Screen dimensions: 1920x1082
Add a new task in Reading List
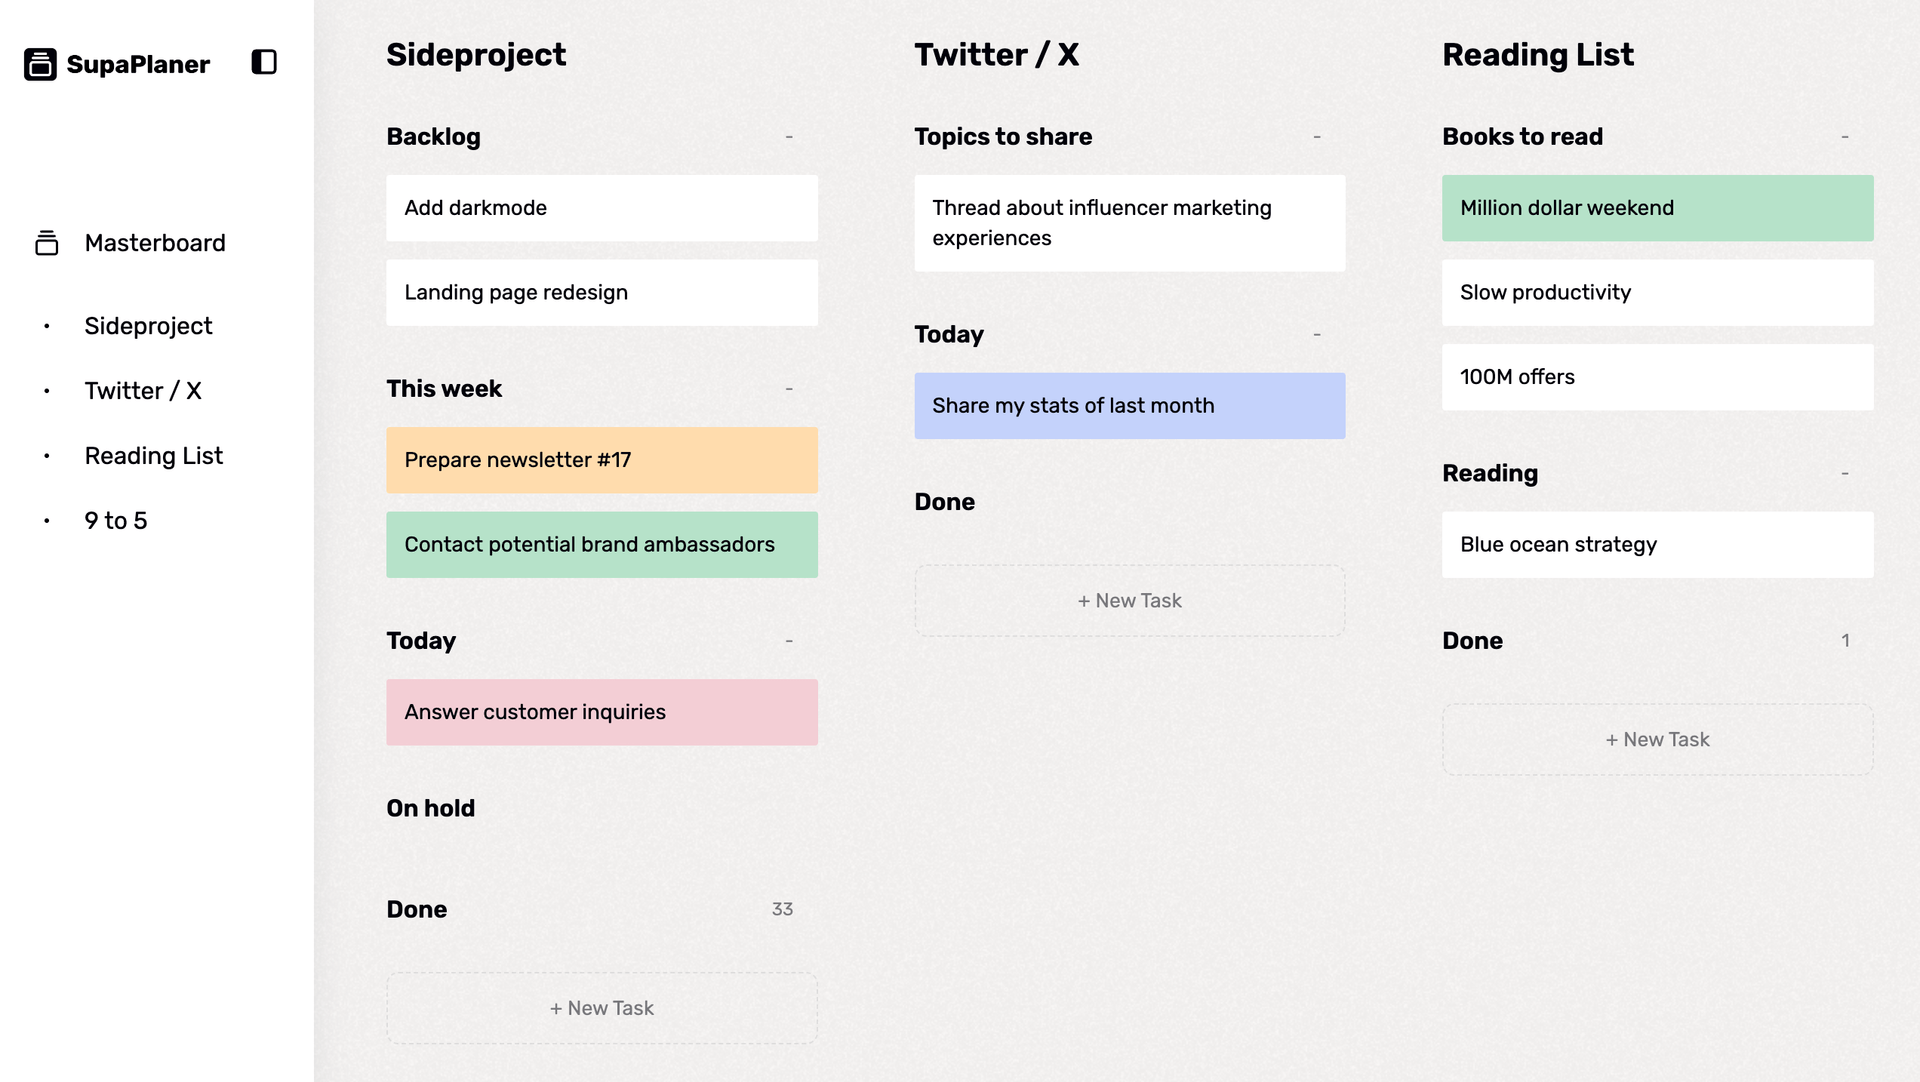click(x=1658, y=740)
